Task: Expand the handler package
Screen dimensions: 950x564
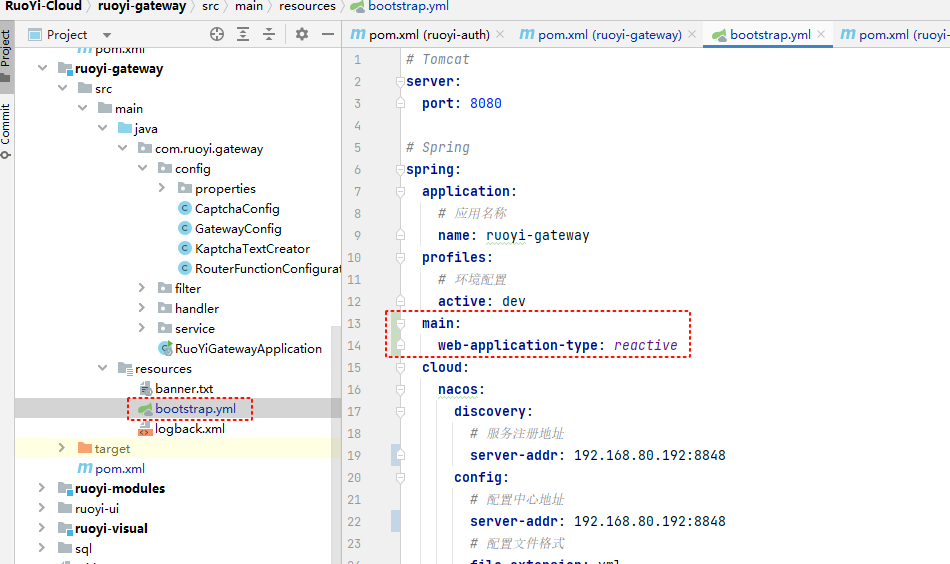Action: click(142, 308)
